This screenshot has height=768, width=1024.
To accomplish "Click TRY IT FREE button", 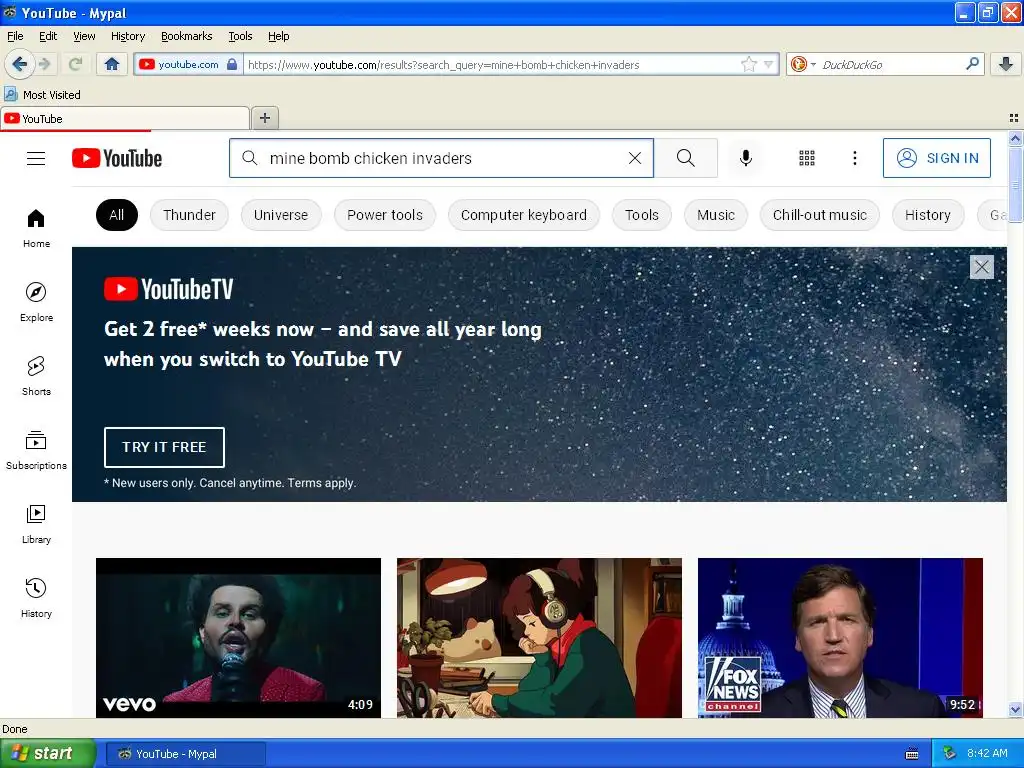I will tap(164, 447).
